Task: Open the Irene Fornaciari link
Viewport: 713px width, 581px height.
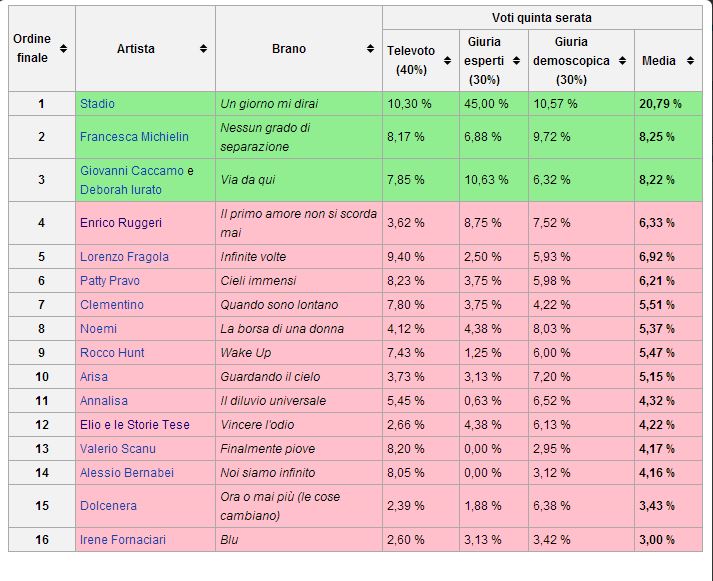Action: (123, 540)
